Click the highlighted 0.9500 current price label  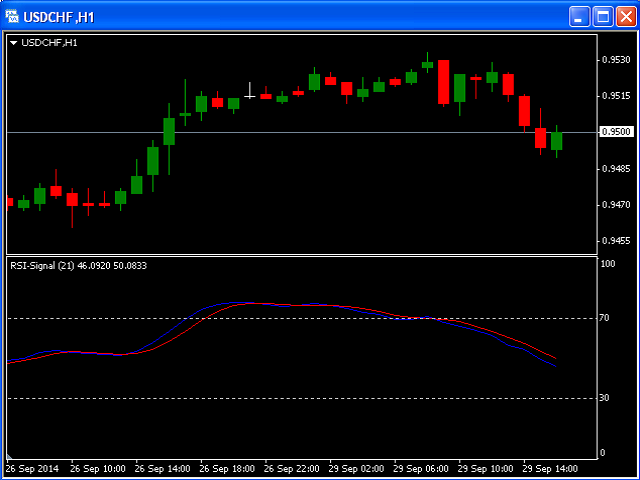click(x=616, y=132)
